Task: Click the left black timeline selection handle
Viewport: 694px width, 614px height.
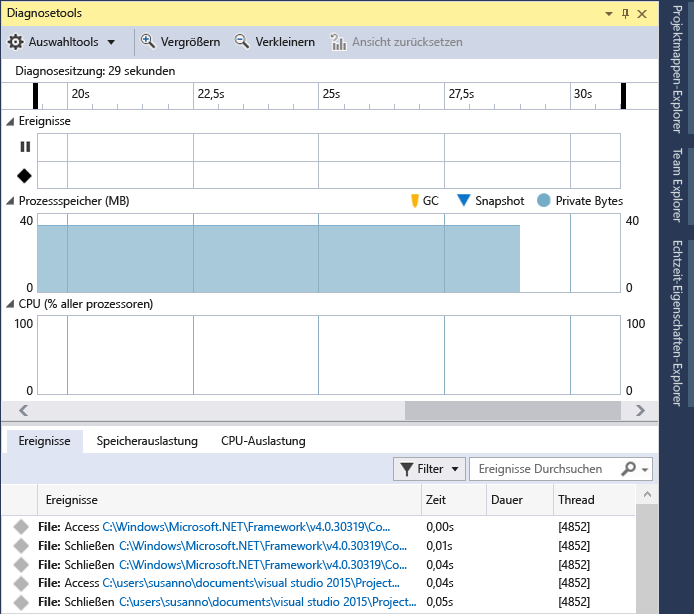Action: [x=35, y=96]
